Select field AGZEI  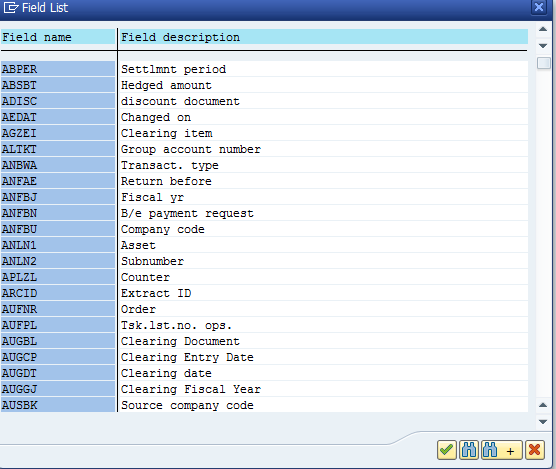pos(58,133)
